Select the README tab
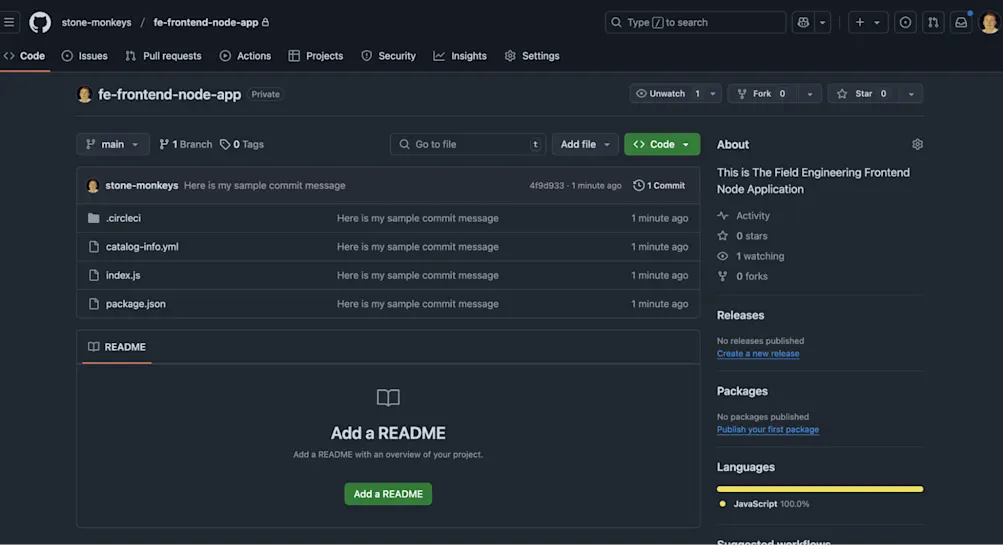This screenshot has width=1003, height=545. 116,347
